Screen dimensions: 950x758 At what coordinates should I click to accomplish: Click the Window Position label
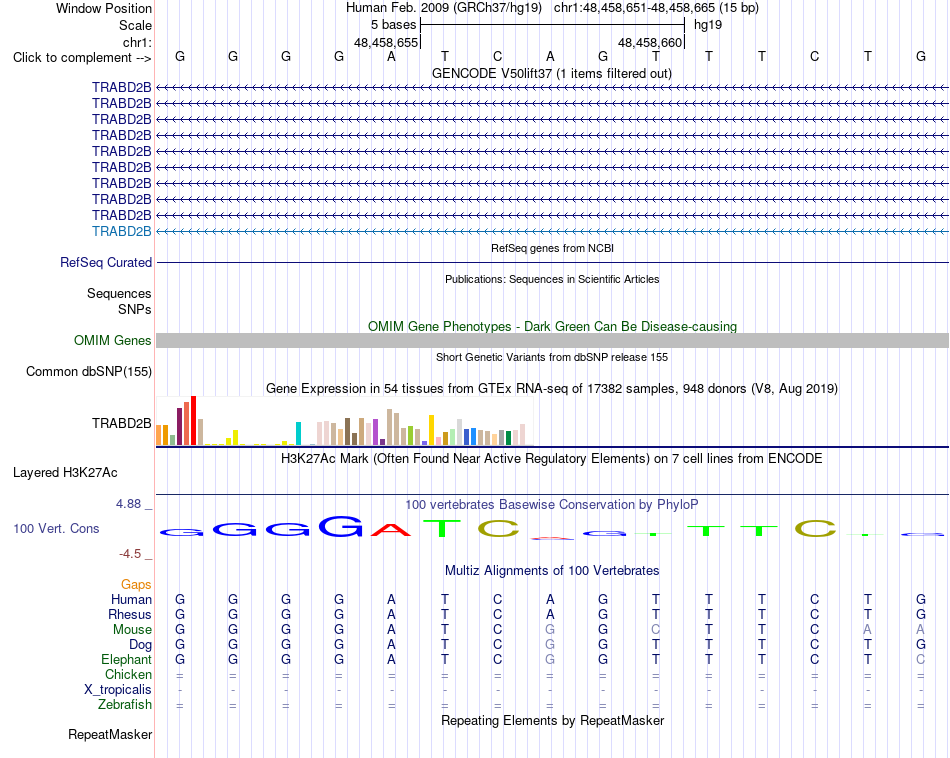(x=104, y=8)
